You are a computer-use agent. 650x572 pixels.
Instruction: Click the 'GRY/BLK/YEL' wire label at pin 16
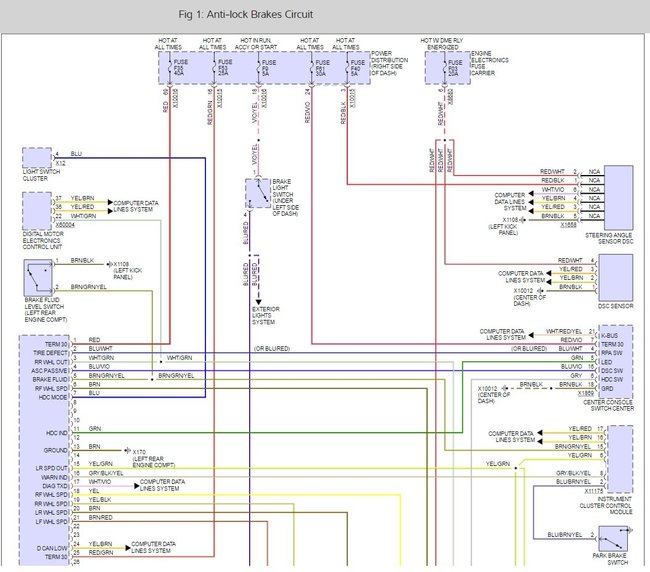click(106, 473)
